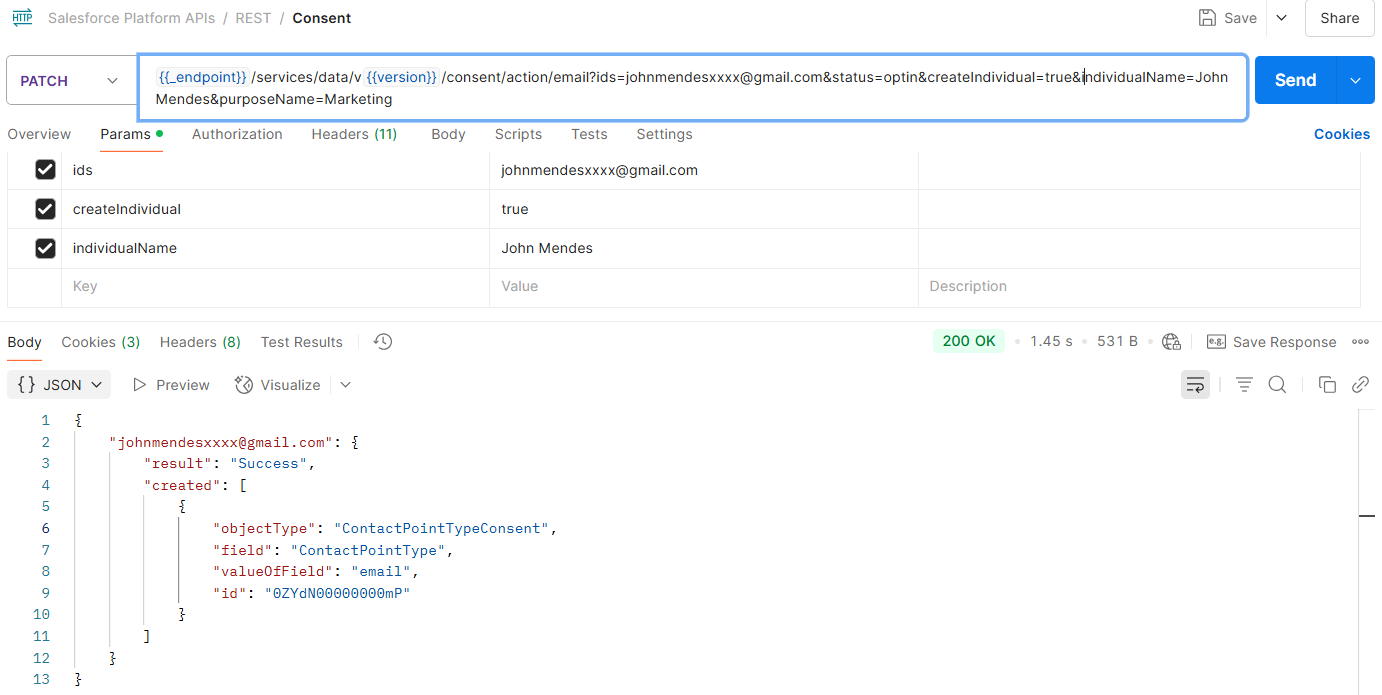Click Save Response button text
Viewport: 1382px width, 695px height.
coord(1284,342)
